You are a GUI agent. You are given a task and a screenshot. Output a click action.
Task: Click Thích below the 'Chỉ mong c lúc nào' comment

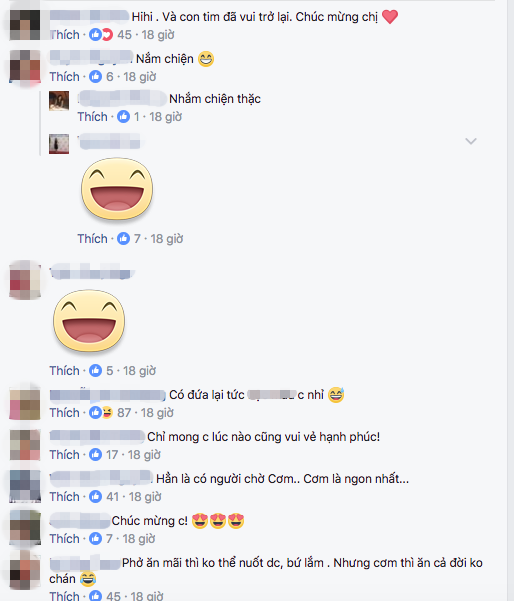point(64,455)
